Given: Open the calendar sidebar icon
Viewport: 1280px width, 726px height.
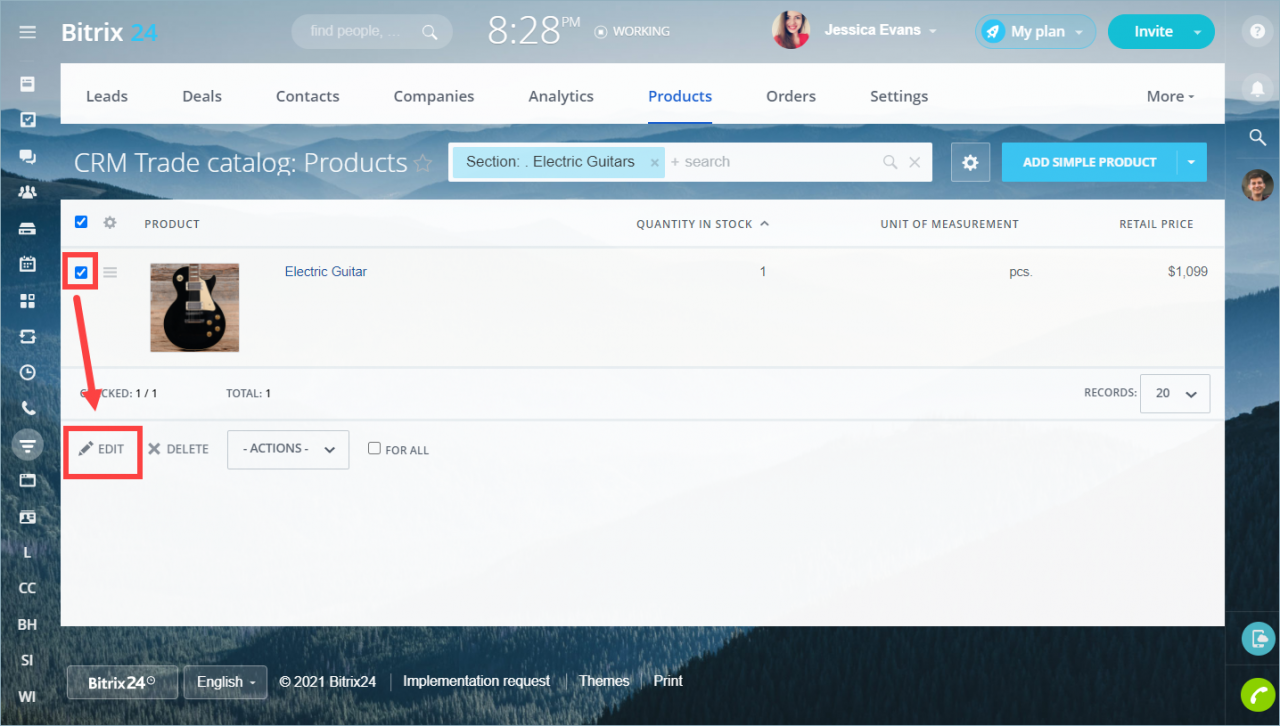Looking at the screenshot, I should click(x=27, y=264).
